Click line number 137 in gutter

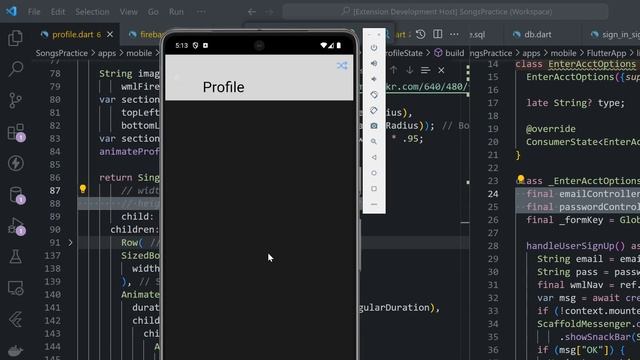point(52,256)
